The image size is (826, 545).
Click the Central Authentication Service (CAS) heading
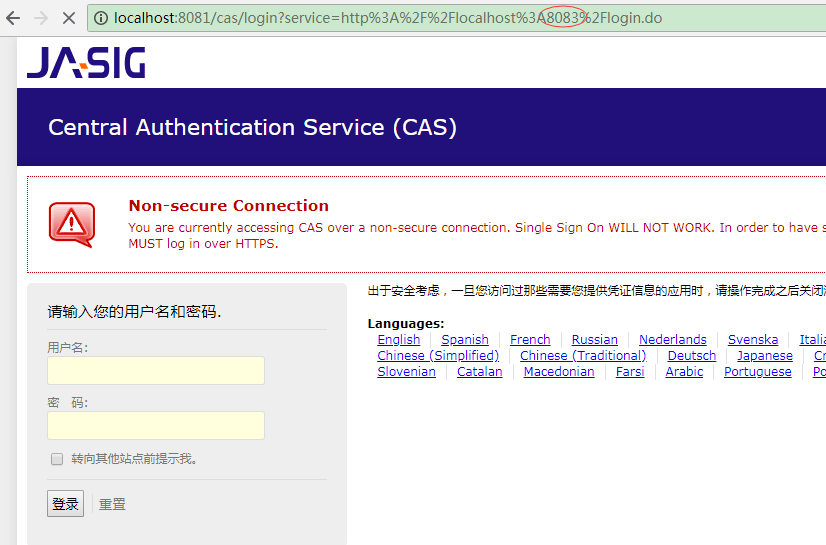pos(252,127)
